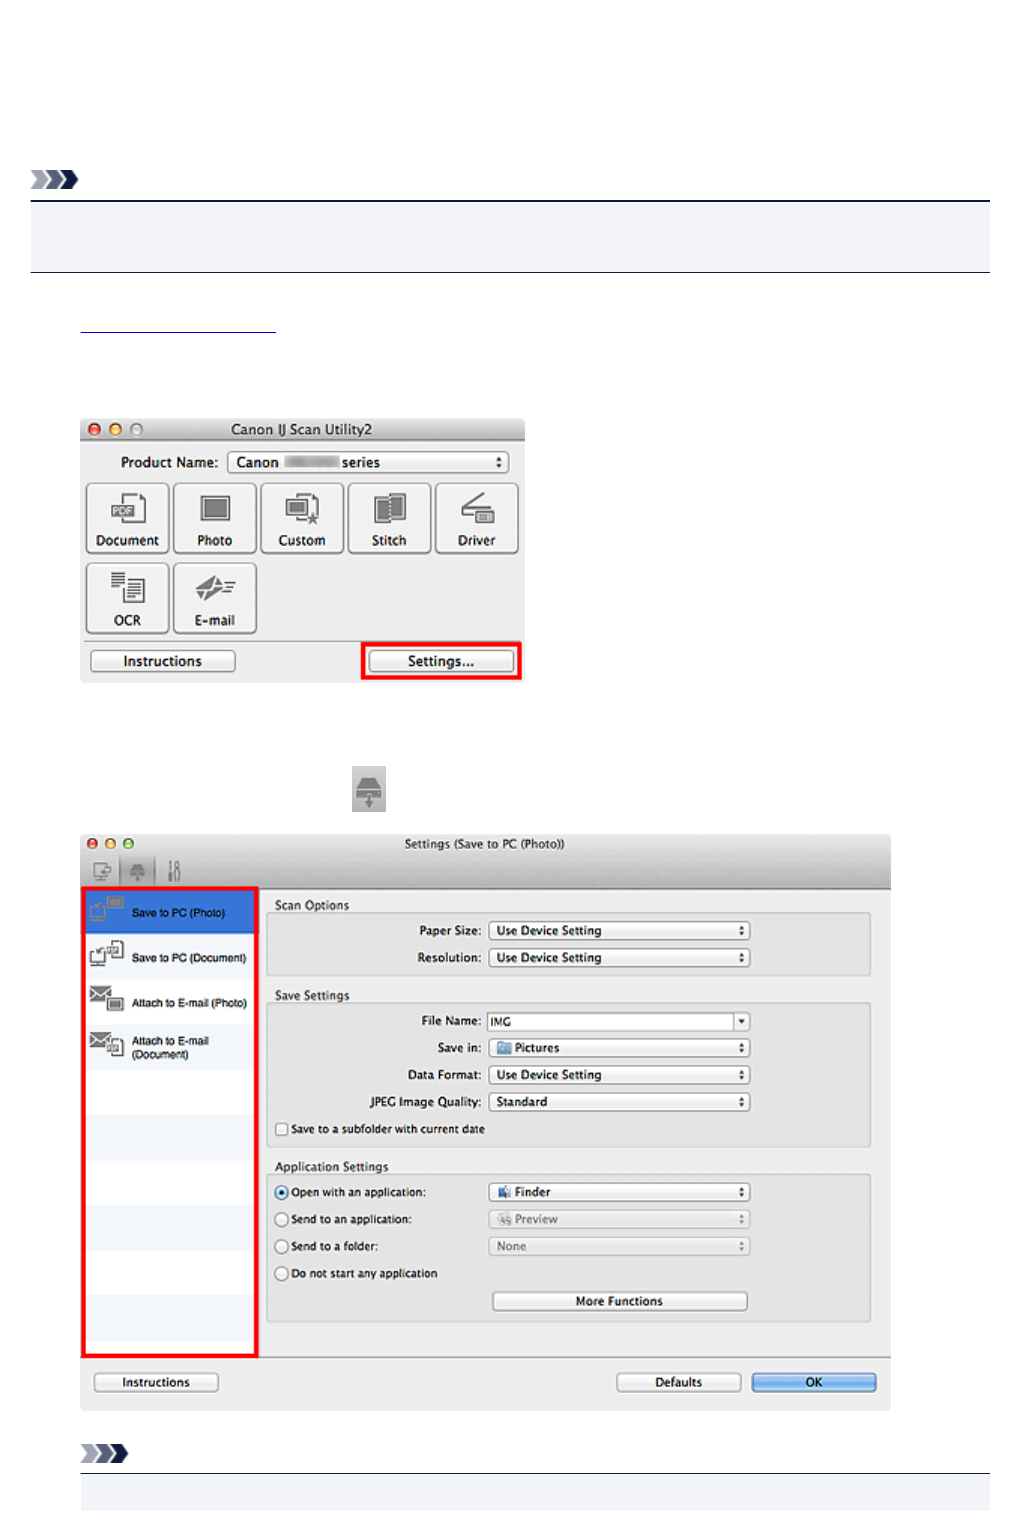
Task: Open the Finder application dropdown
Action: (619, 1192)
